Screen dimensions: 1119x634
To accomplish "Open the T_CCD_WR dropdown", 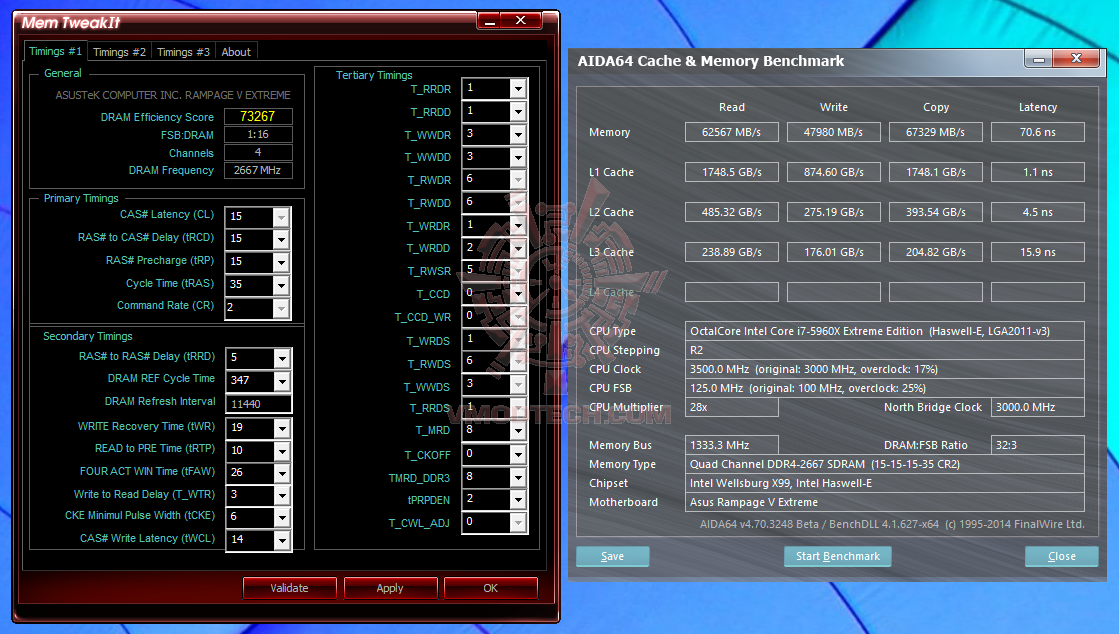I will click(x=518, y=316).
